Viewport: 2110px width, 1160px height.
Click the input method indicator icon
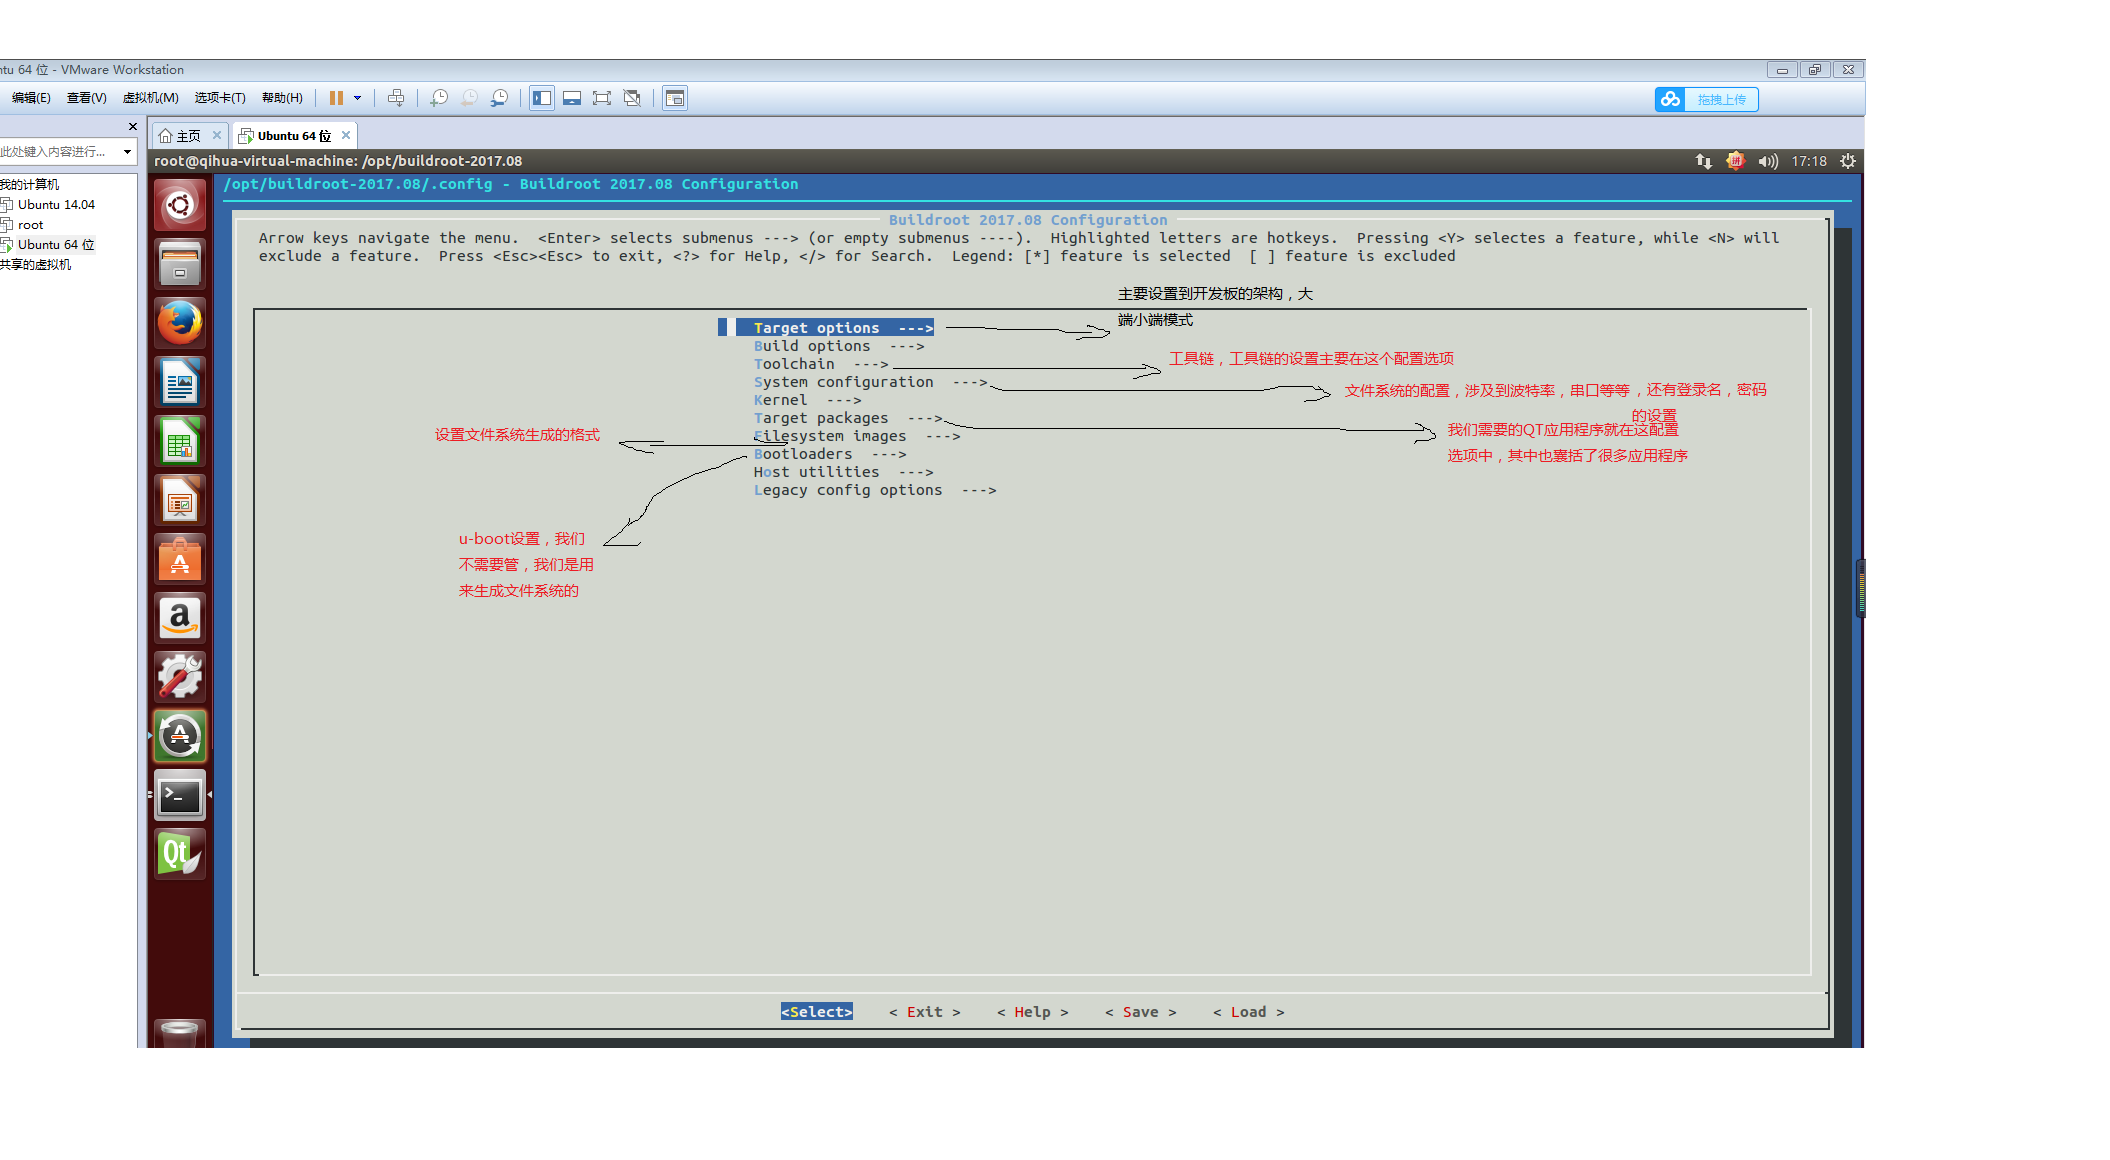coord(1736,161)
